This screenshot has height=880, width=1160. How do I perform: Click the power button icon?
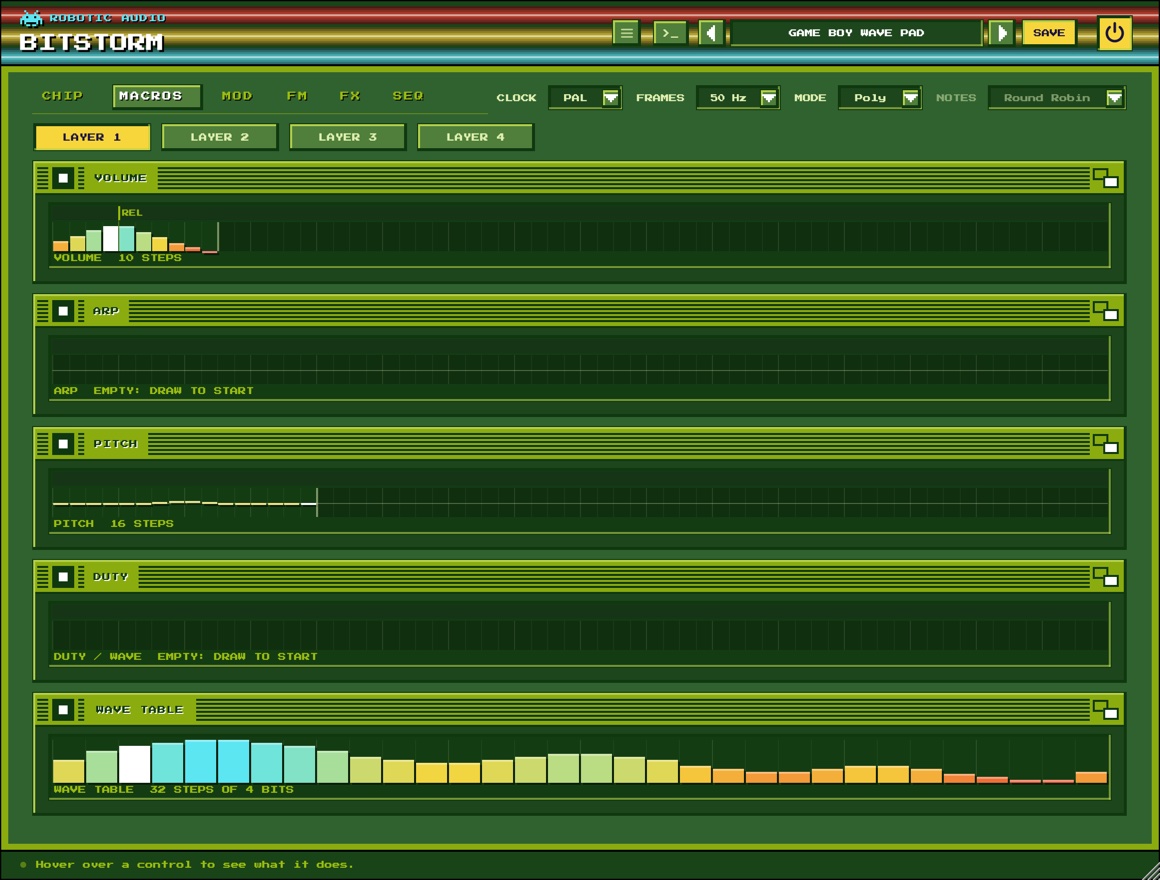[1114, 33]
